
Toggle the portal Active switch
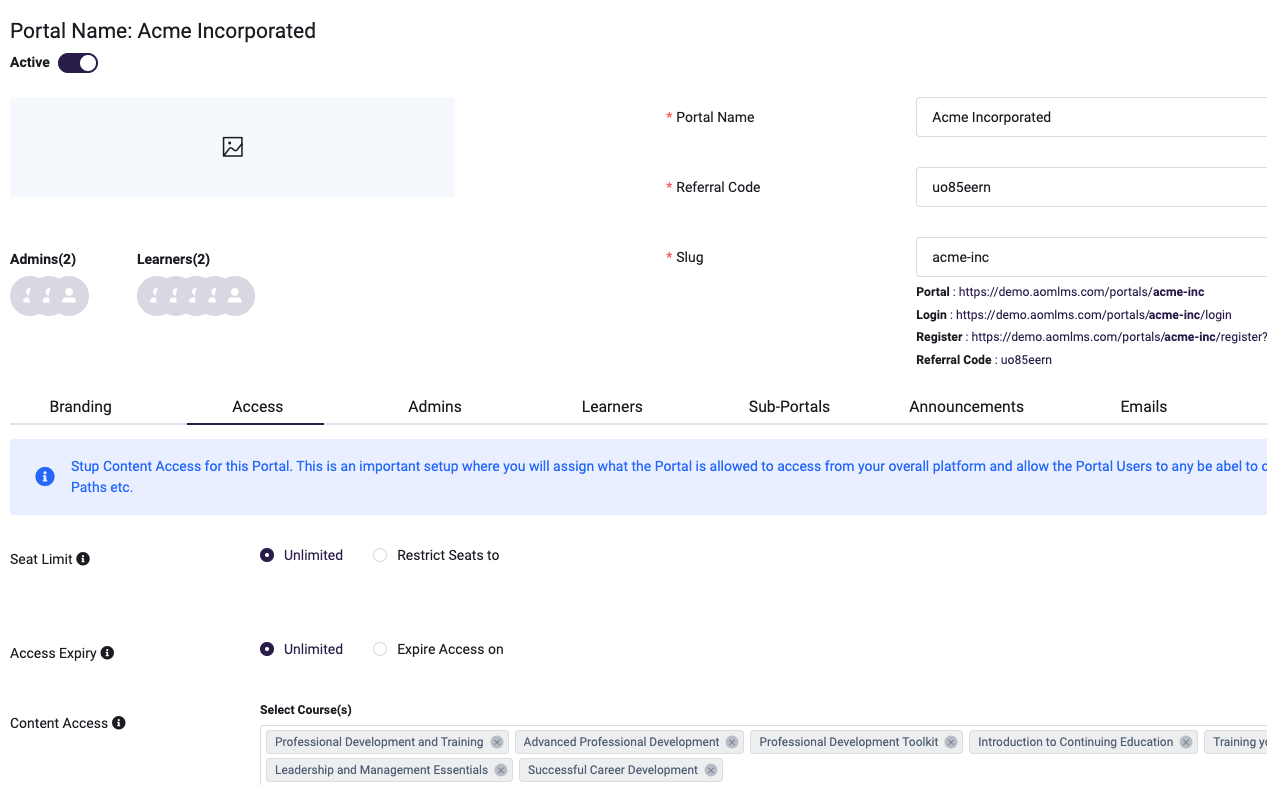click(x=78, y=63)
